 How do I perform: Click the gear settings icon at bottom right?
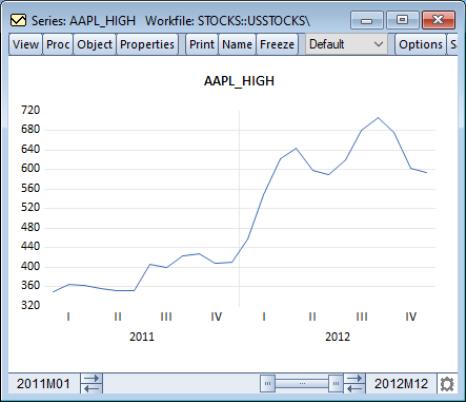(447, 384)
